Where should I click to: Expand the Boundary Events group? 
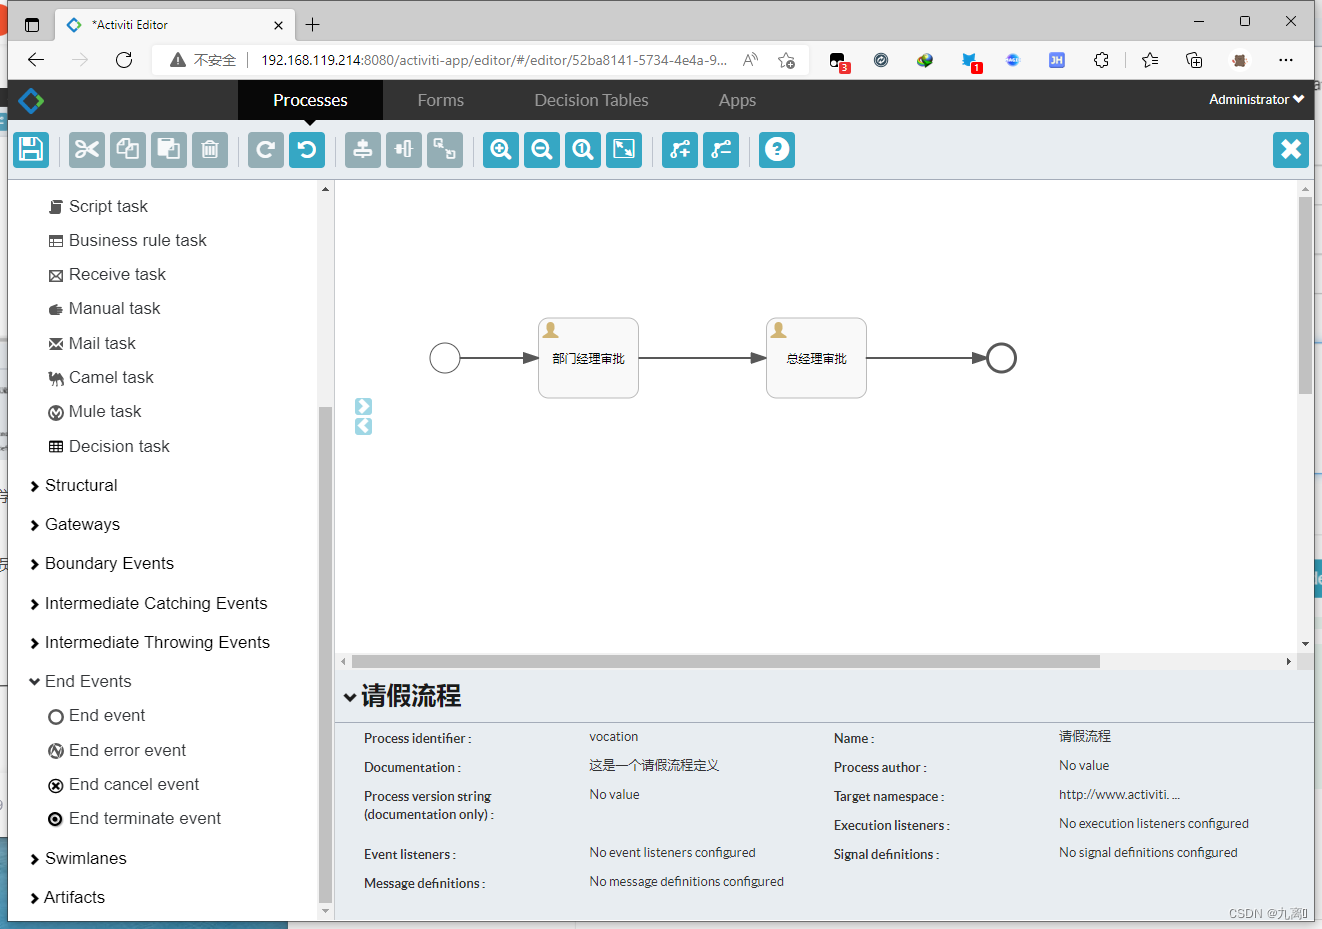coord(102,564)
